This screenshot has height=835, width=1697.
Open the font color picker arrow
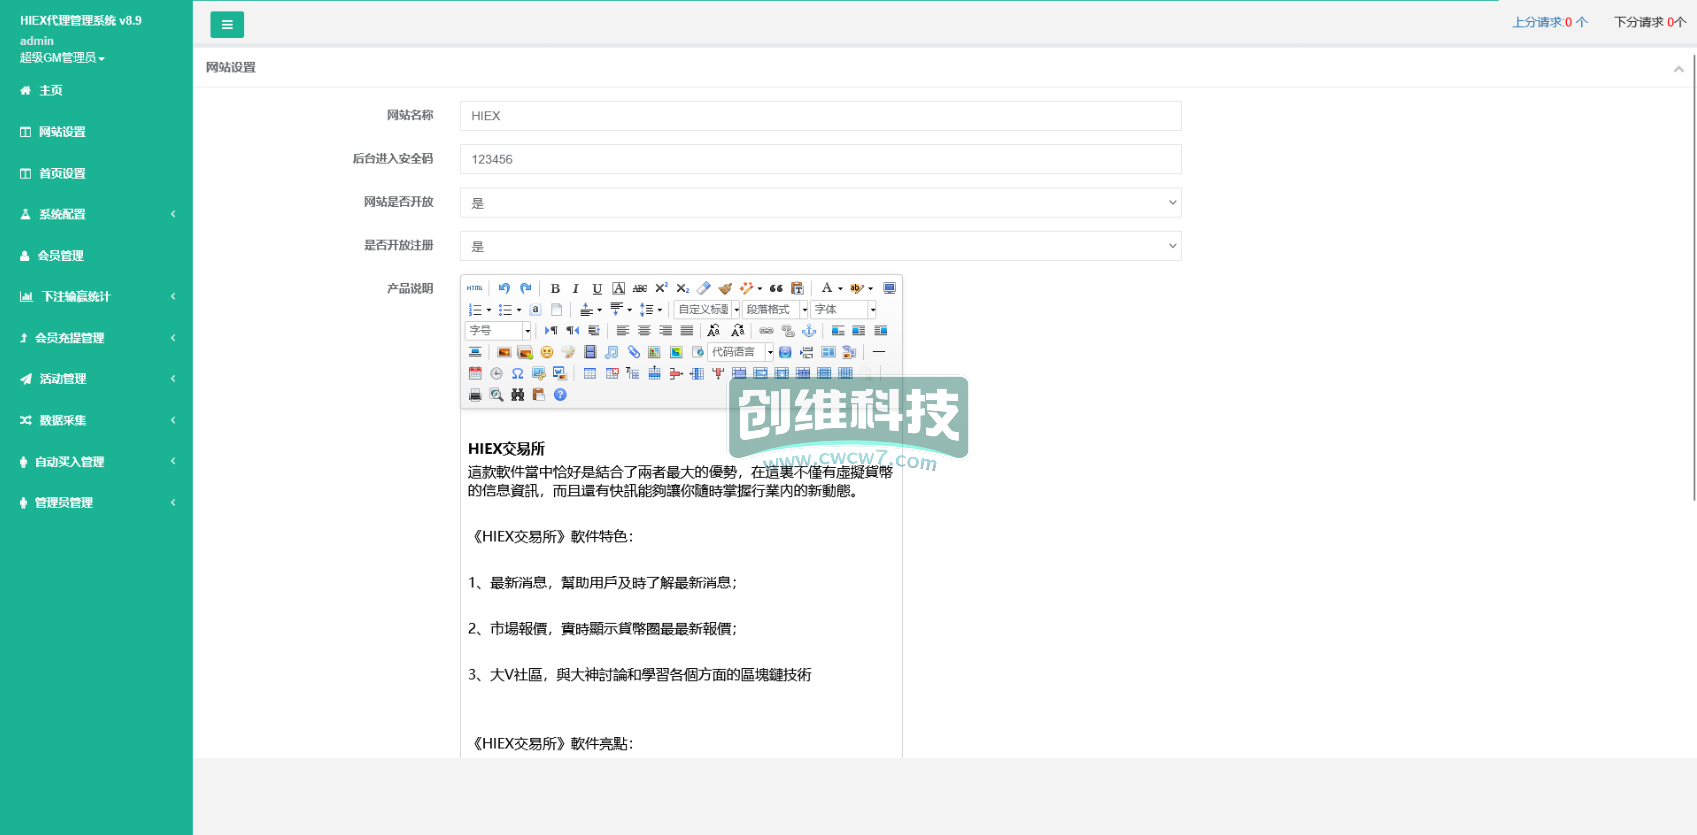point(840,288)
